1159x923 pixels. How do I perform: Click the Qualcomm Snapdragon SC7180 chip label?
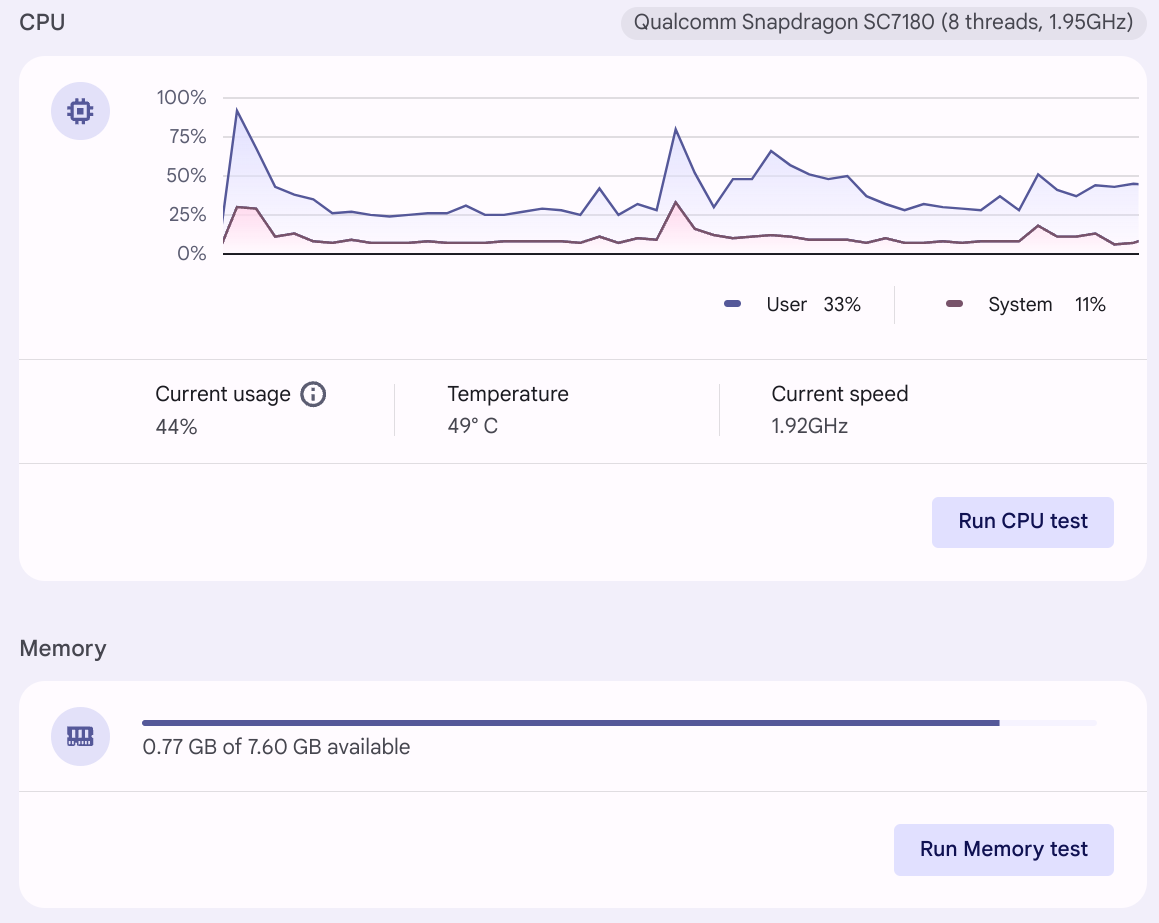pyautogui.click(x=883, y=22)
